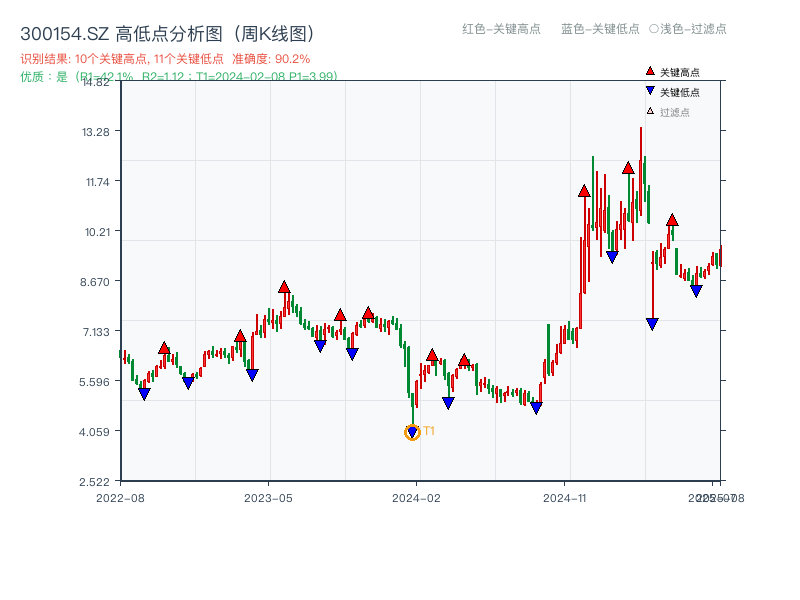Click the 10.21 y-axis label
The image size is (800, 600).
(97, 232)
